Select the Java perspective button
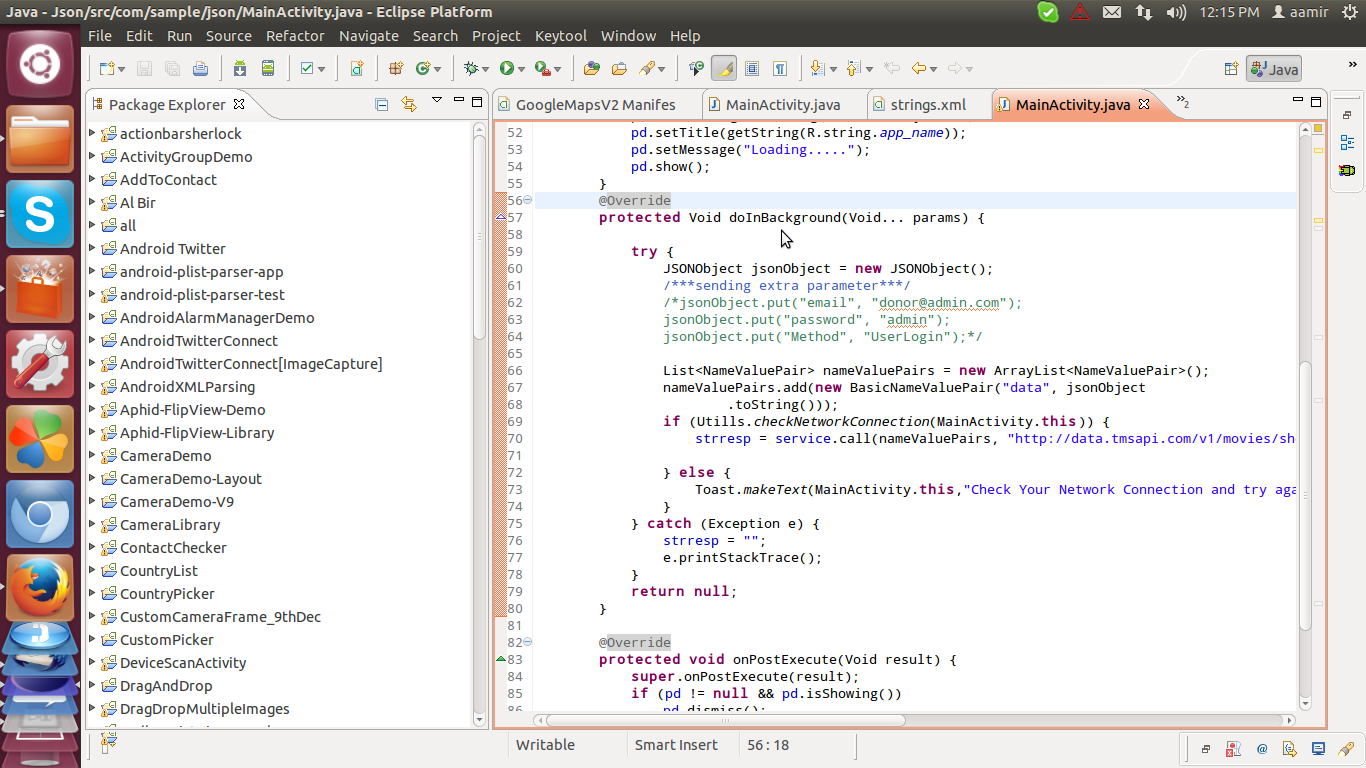This screenshot has height=768, width=1366. pyautogui.click(x=1274, y=69)
